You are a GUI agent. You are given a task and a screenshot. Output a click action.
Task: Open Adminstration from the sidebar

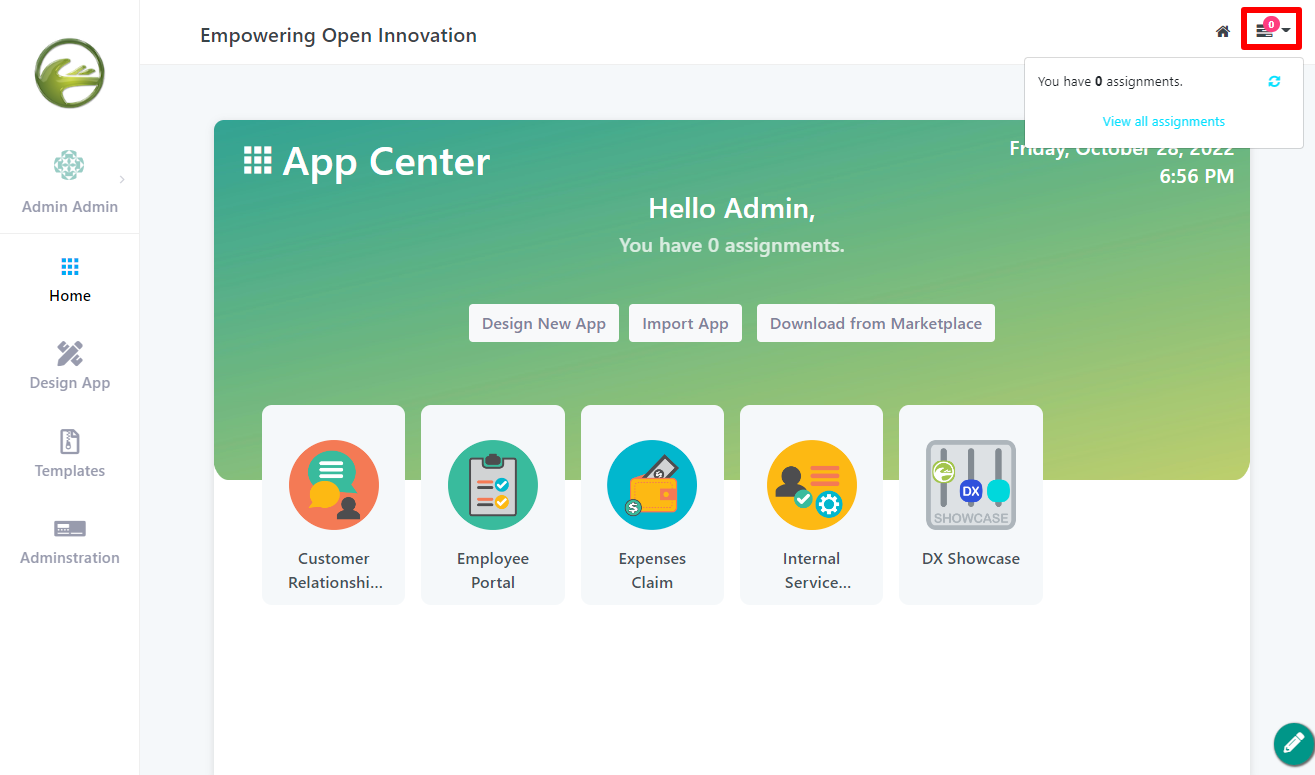point(70,542)
